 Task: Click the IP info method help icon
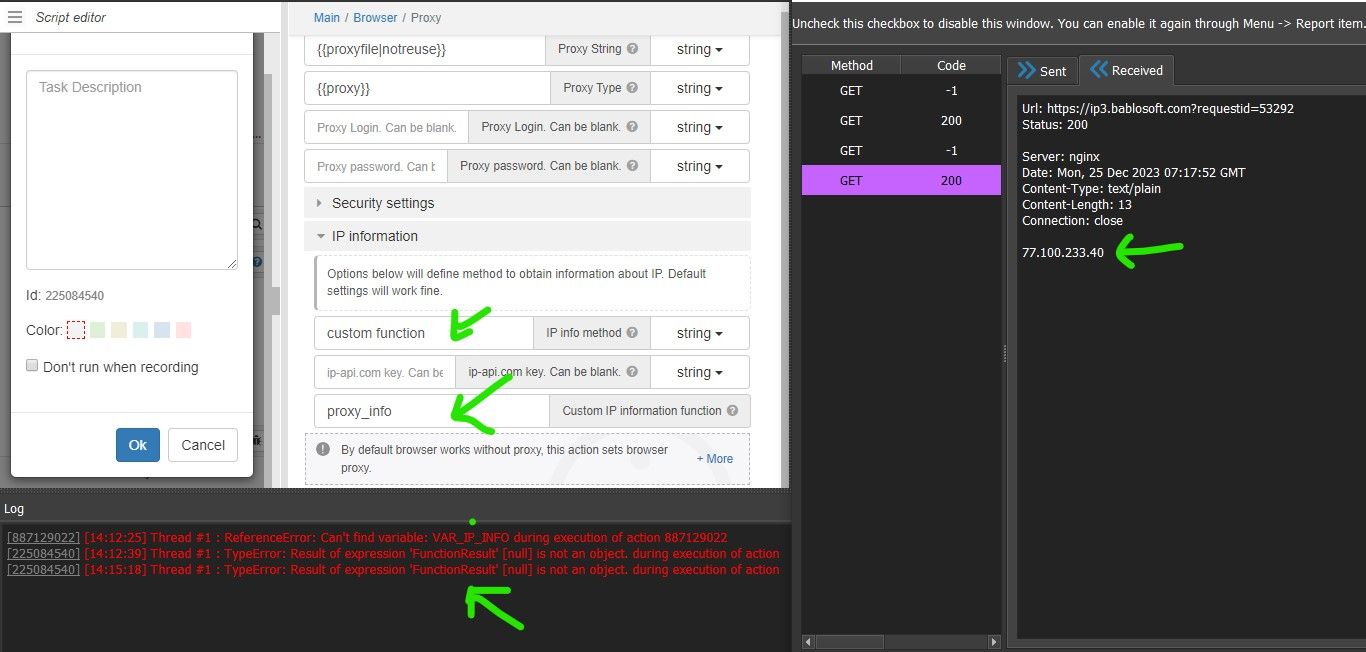[632, 333]
